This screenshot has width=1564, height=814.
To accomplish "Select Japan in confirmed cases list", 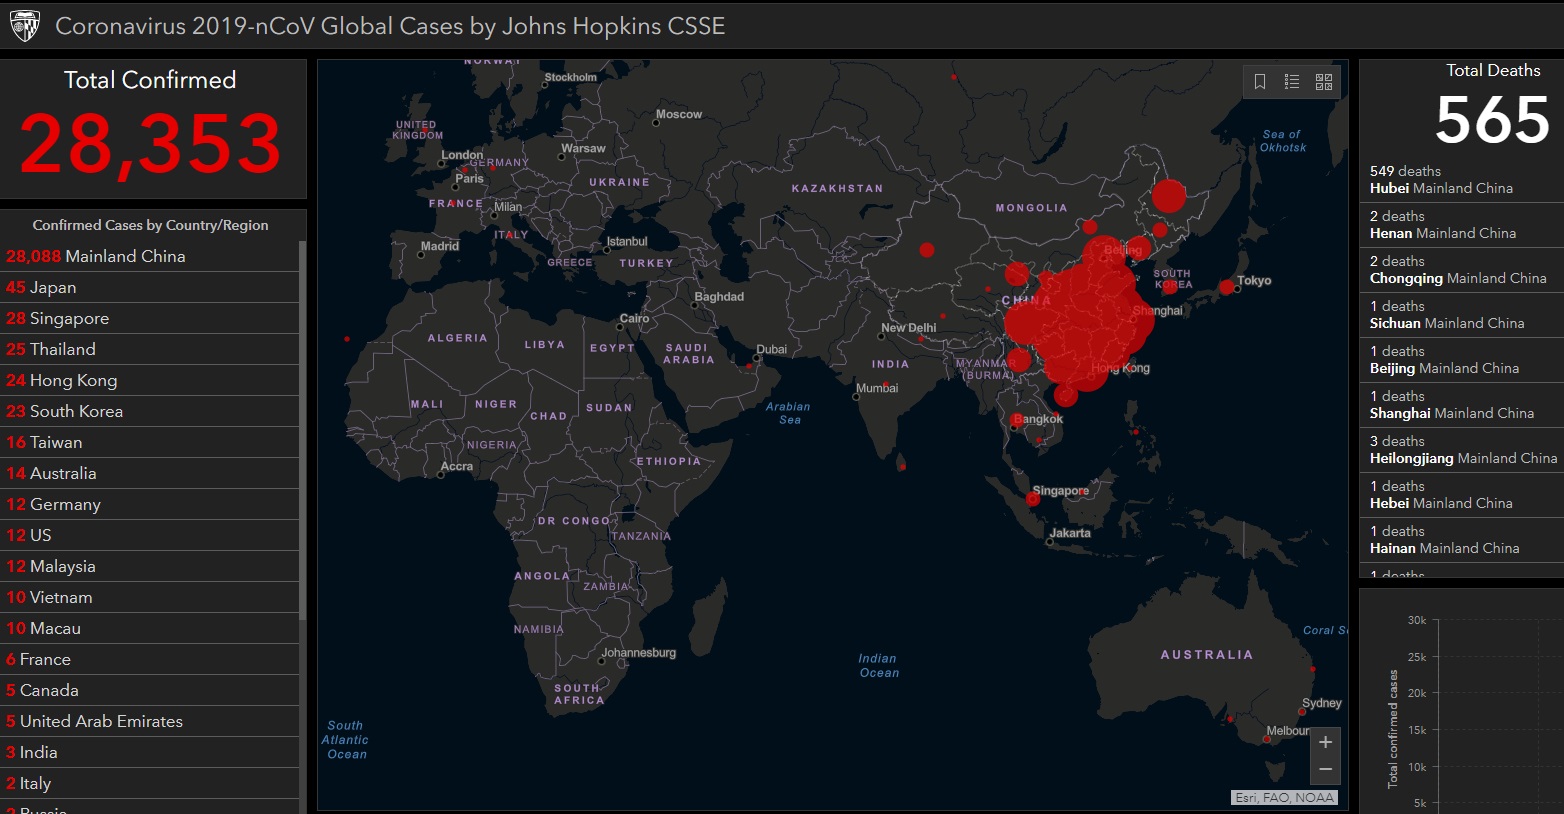I will pyautogui.click(x=41, y=287).
